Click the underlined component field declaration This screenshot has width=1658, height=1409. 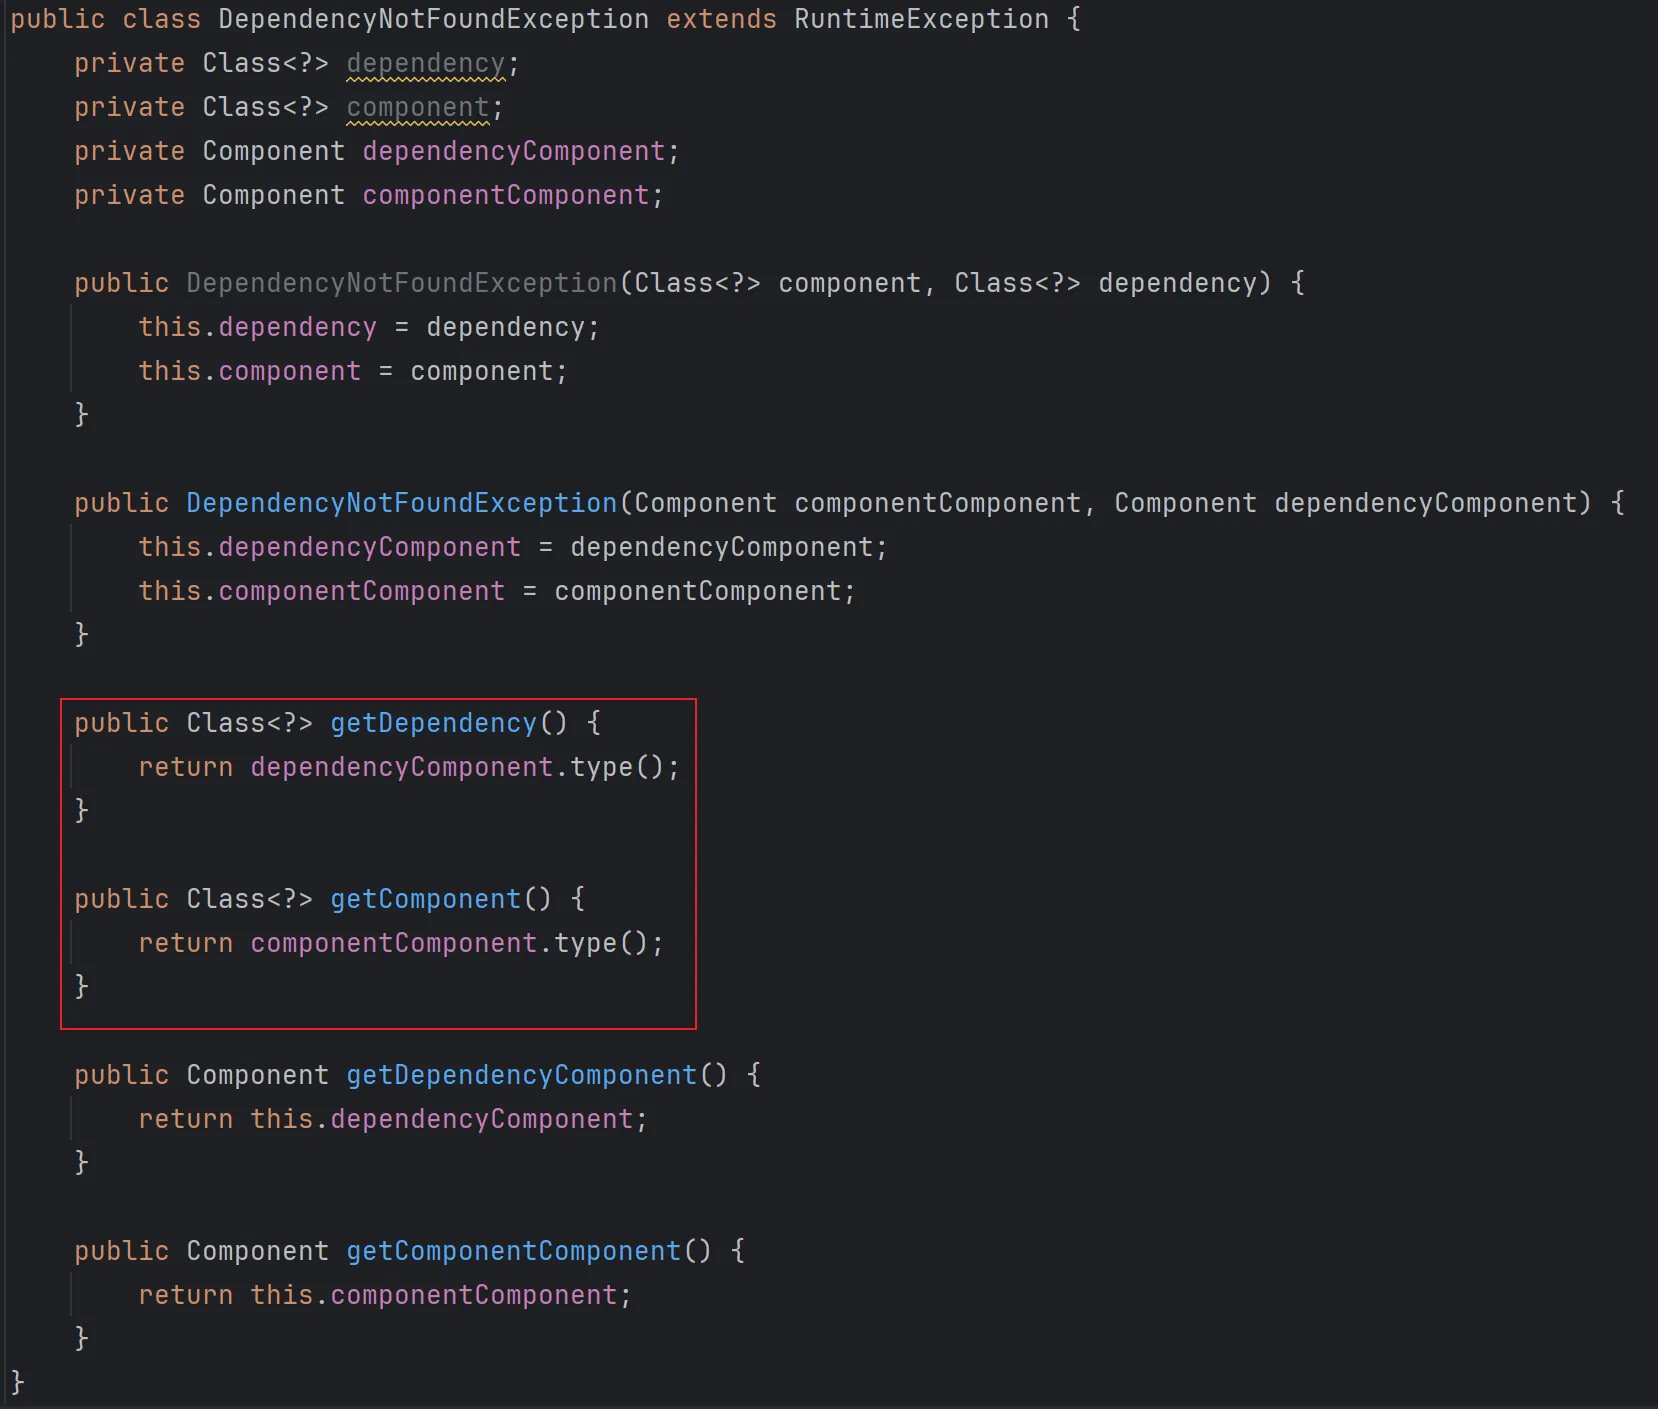point(417,107)
